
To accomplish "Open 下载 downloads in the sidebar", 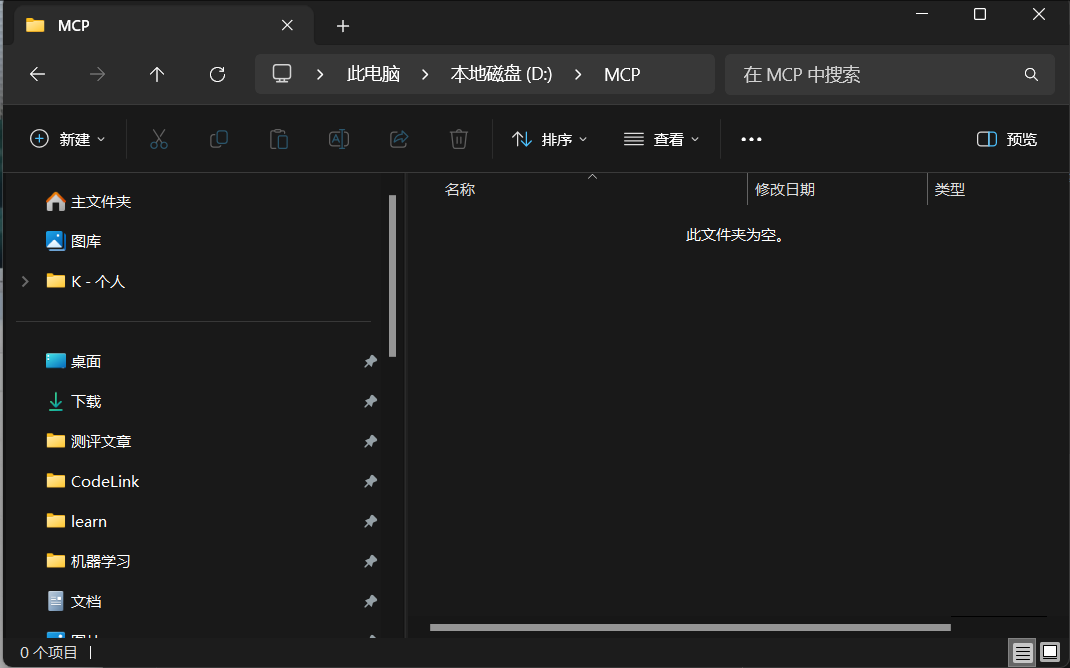I will pyautogui.click(x=73, y=401).
